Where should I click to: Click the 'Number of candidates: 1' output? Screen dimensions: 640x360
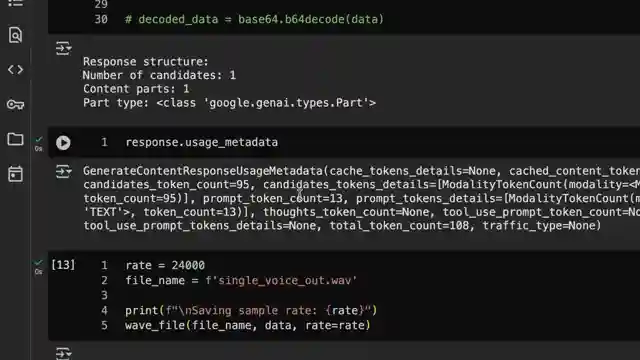pyautogui.click(x=159, y=75)
